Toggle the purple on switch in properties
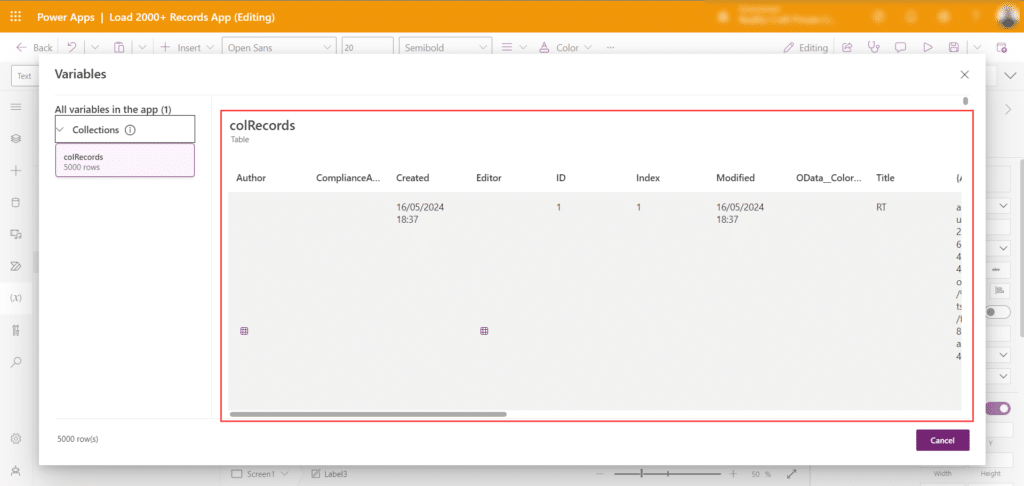1024x486 pixels. point(997,408)
